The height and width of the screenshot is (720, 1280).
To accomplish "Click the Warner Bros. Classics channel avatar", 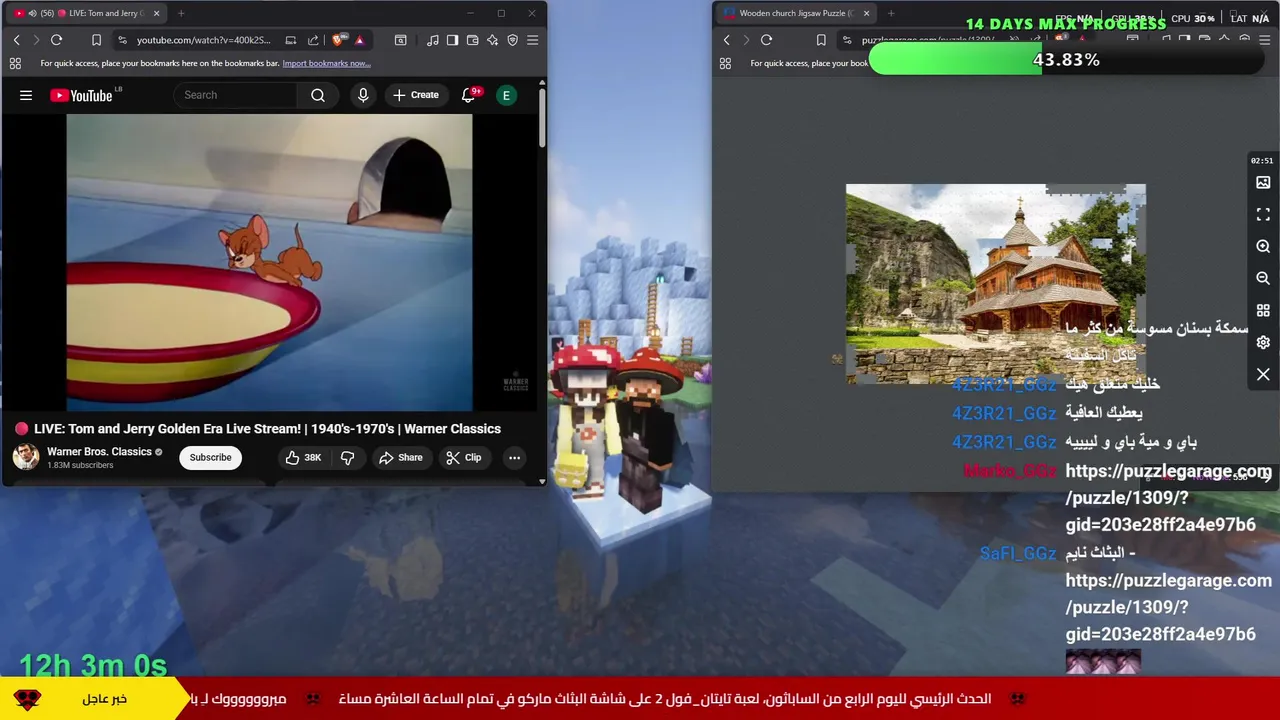I will (26, 457).
